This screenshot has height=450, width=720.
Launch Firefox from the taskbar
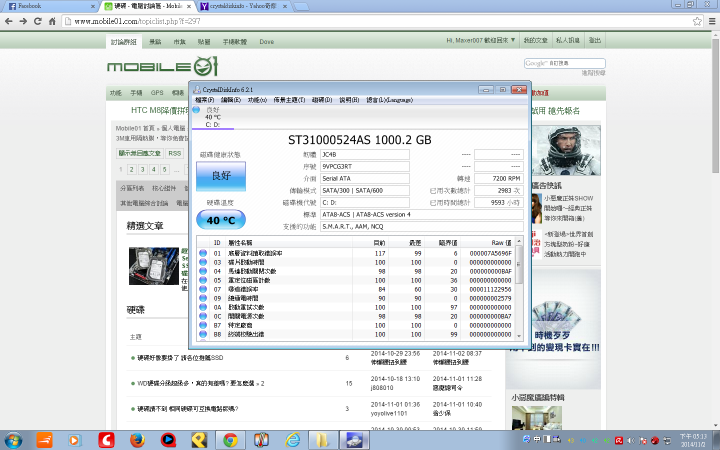(x=137, y=441)
